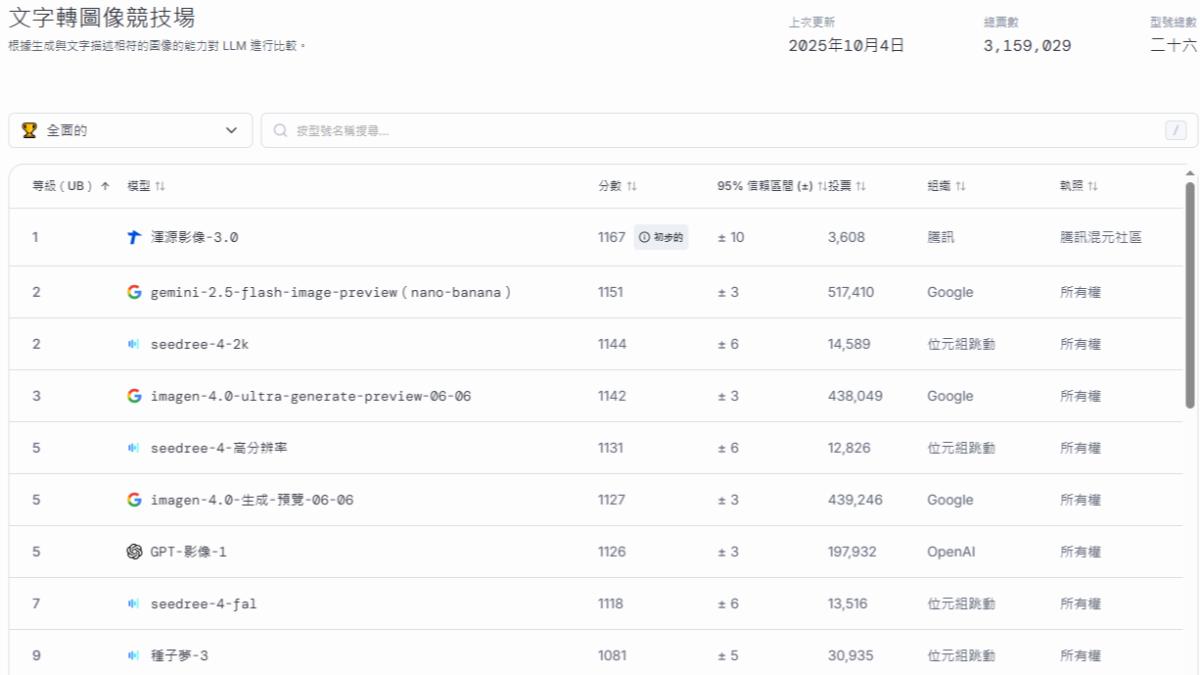The height and width of the screenshot is (675, 1200).
Task: Sort by 等級 (UB) column arrow
Action: [x=105, y=186]
